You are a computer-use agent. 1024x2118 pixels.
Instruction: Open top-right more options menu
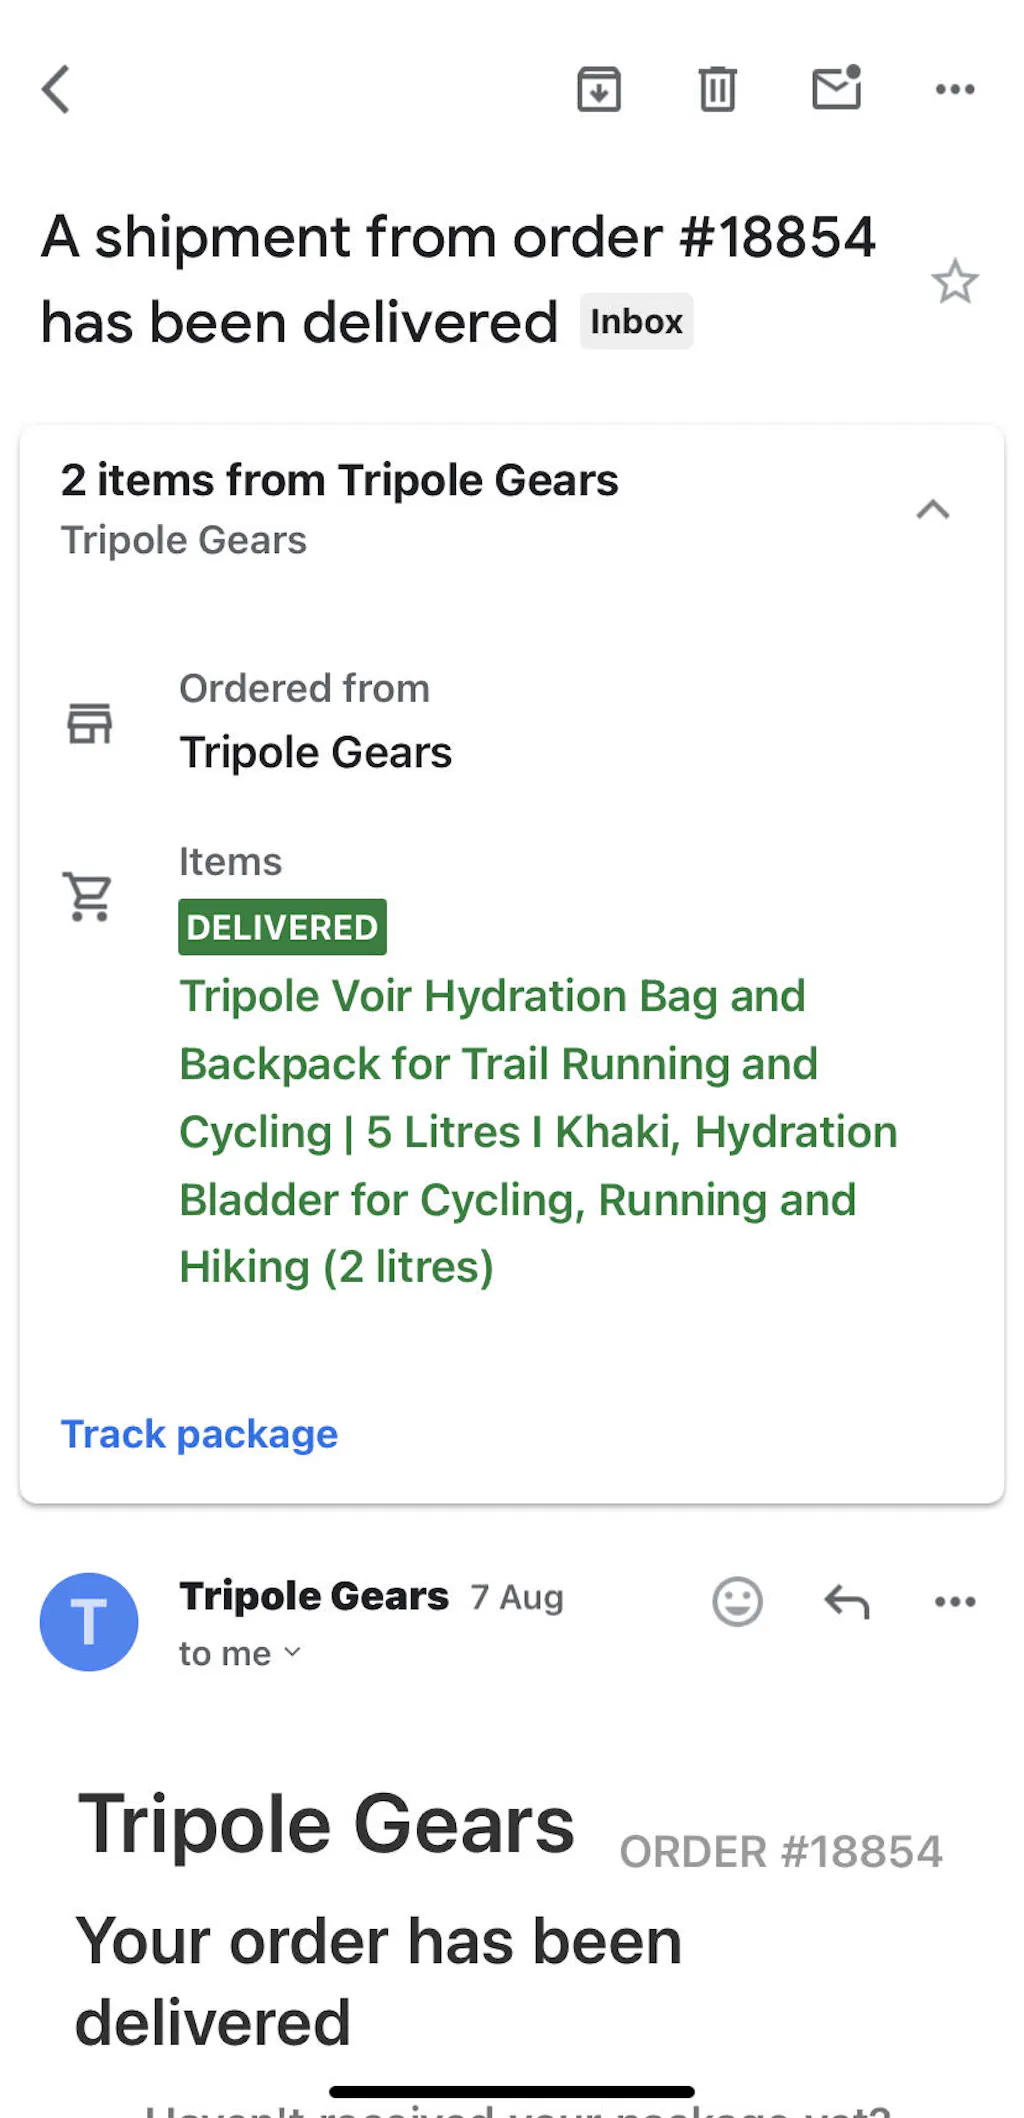pos(955,90)
